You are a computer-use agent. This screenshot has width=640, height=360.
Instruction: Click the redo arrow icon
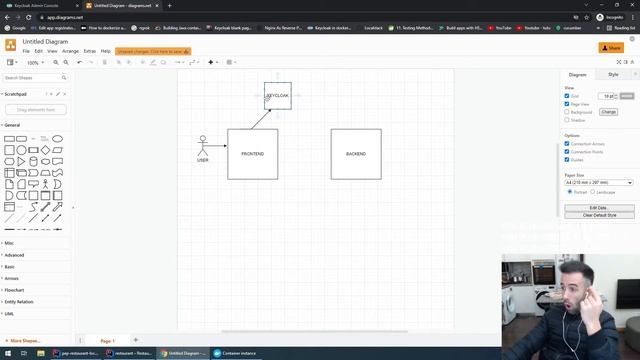(91, 62)
